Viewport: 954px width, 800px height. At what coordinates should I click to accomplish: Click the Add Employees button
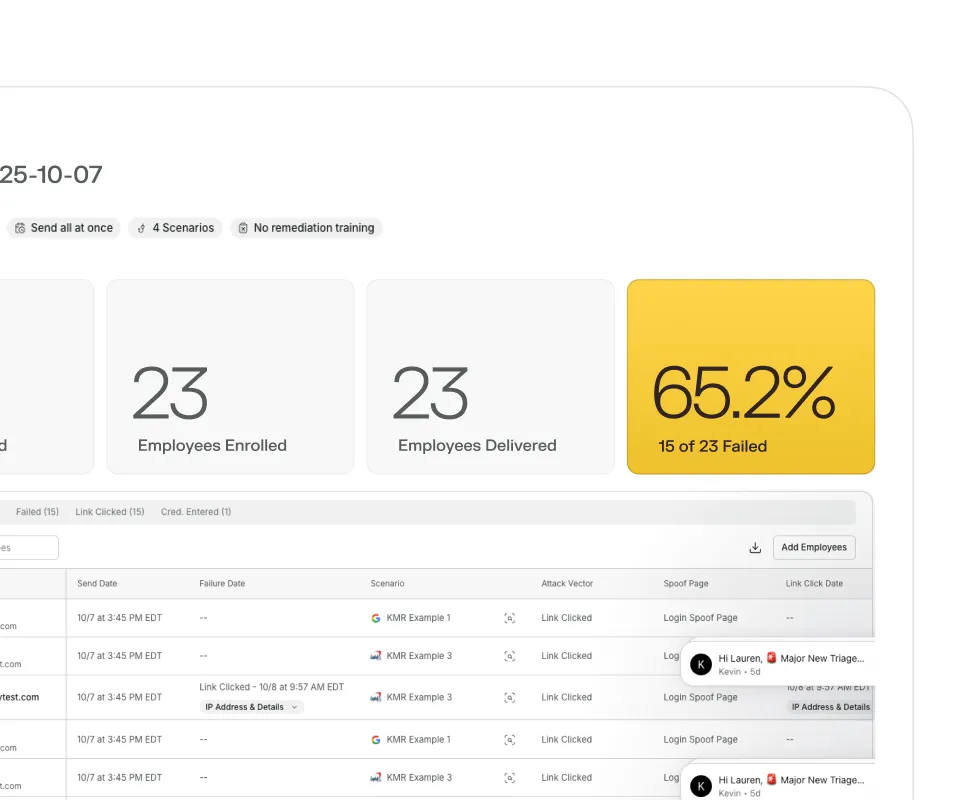813,548
